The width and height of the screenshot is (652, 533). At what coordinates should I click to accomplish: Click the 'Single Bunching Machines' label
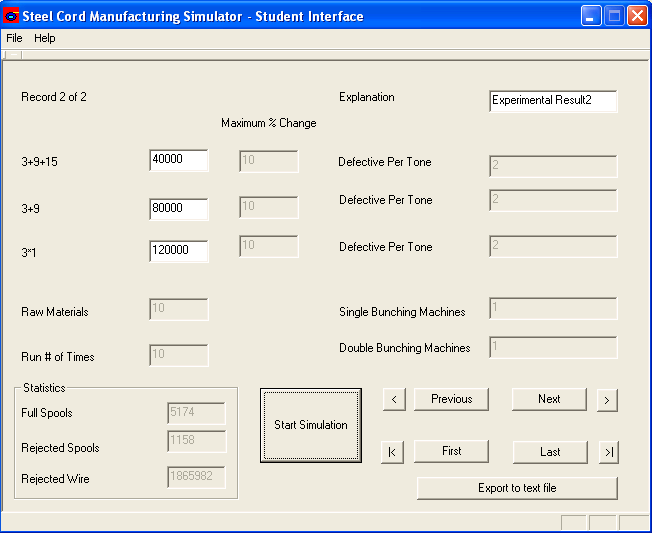click(x=402, y=312)
